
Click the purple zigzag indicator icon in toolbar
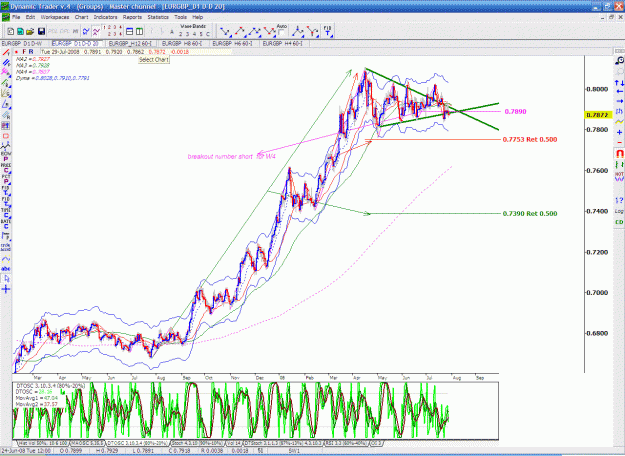(96, 31)
